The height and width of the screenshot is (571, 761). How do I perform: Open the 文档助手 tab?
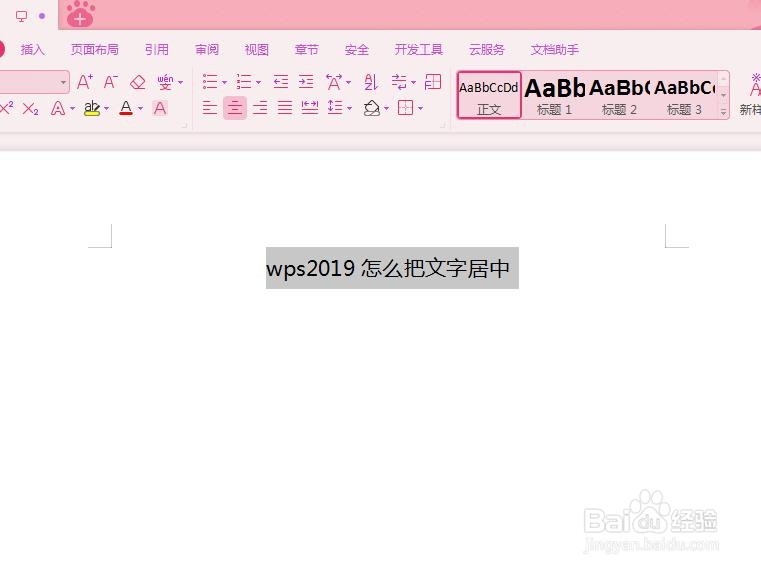click(x=555, y=49)
